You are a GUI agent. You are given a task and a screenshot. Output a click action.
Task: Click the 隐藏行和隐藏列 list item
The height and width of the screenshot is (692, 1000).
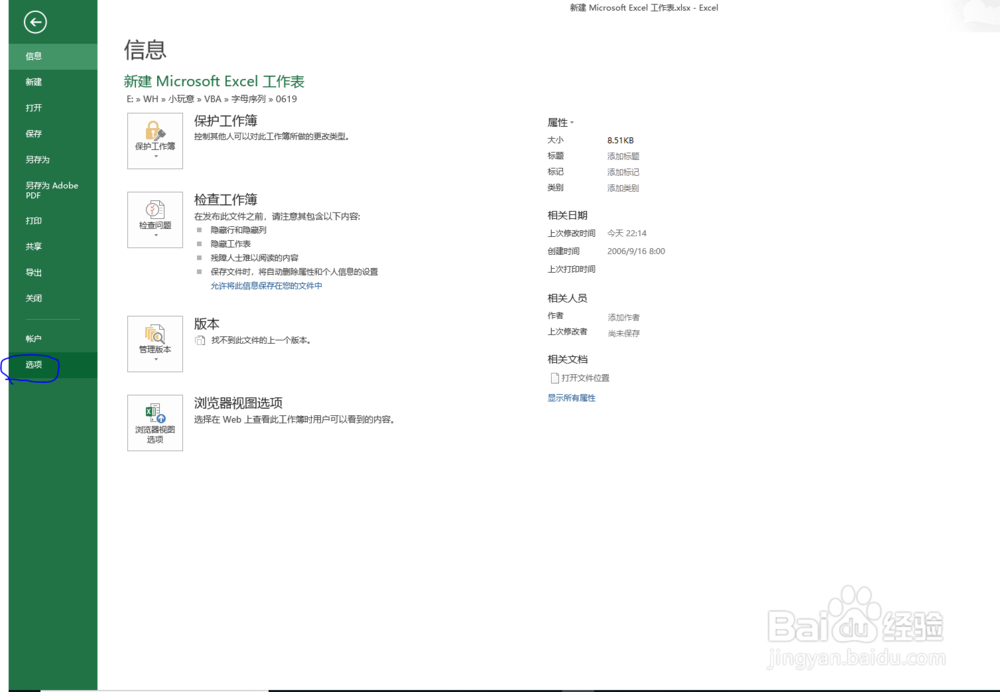pos(239,230)
